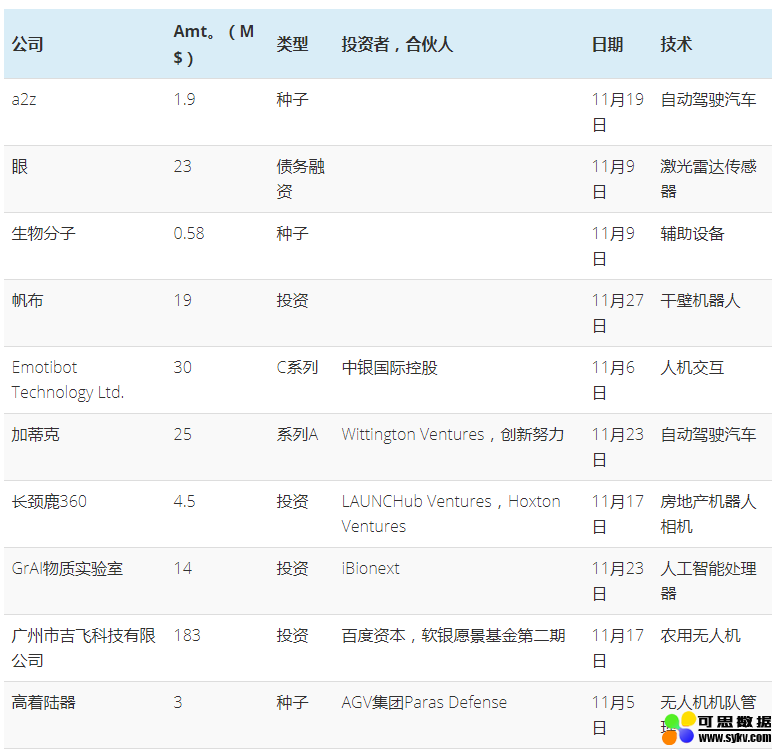Viewport: 776px width, 750px height.
Task: Select the company name a2z
Action: tap(24, 100)
